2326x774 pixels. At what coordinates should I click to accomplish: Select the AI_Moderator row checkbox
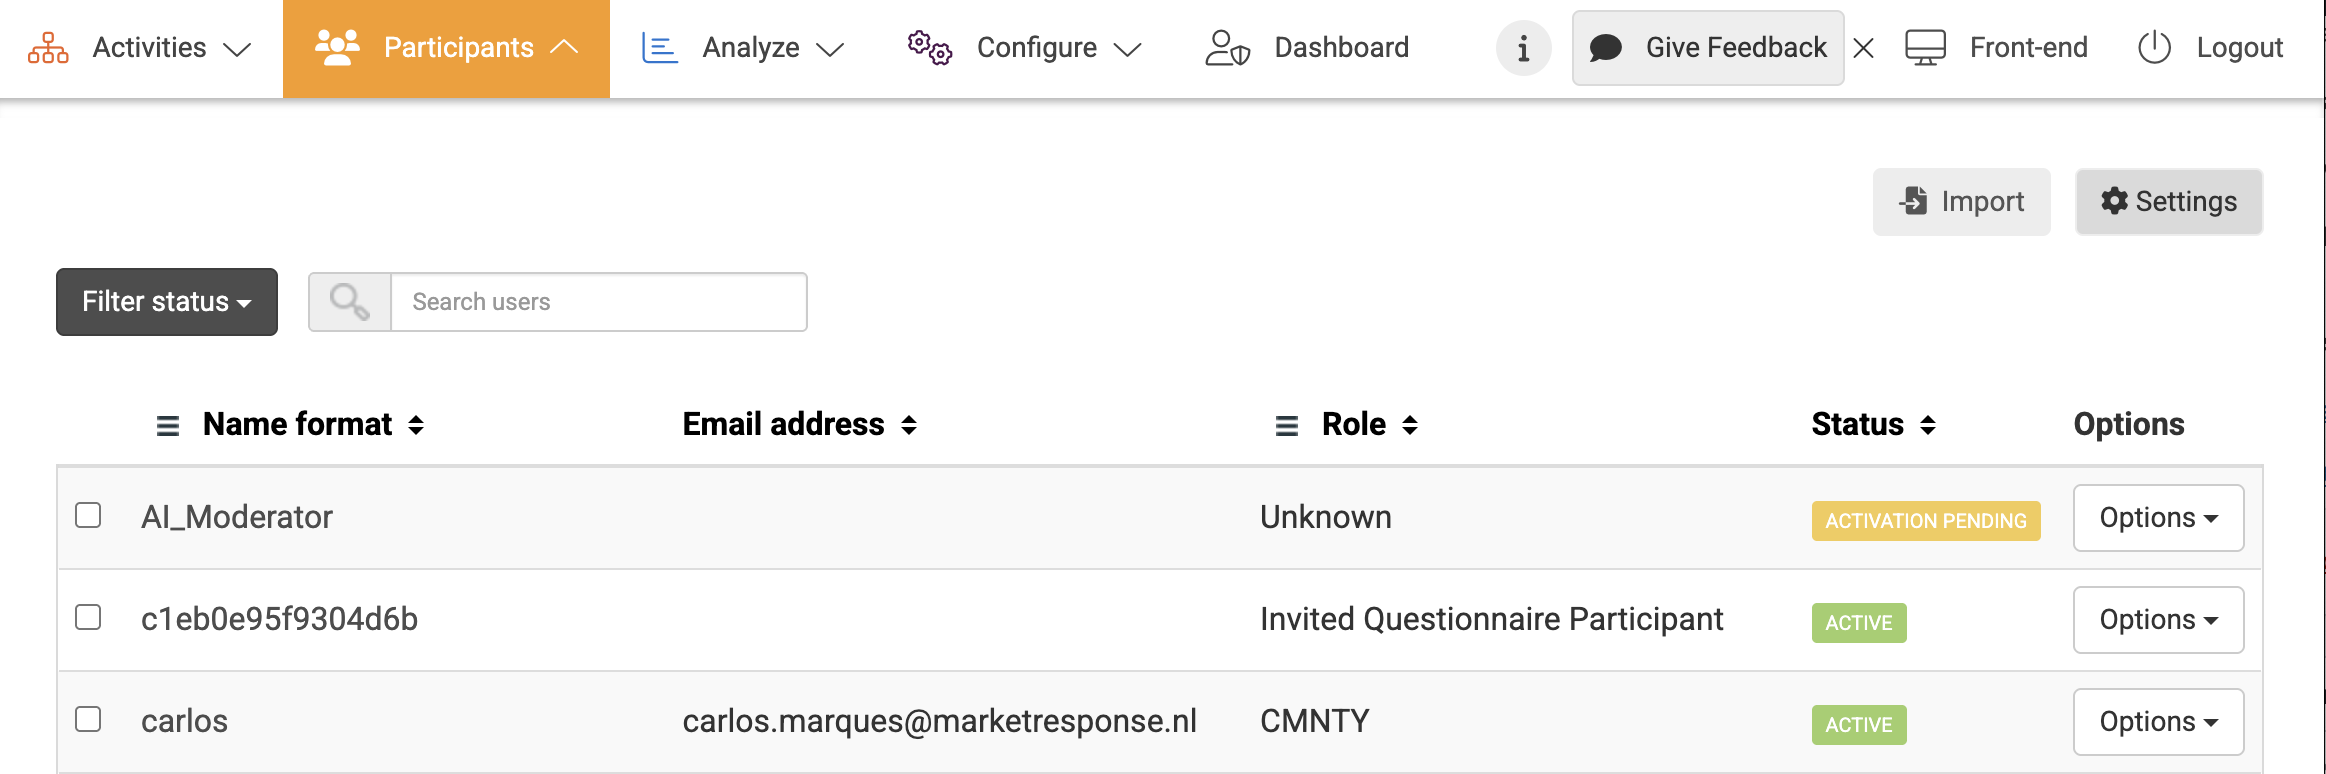pos(89,515)
